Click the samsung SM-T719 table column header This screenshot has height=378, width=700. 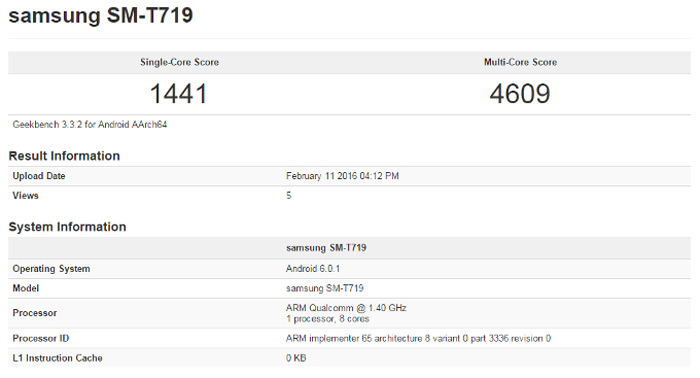(x=326, y=248)
